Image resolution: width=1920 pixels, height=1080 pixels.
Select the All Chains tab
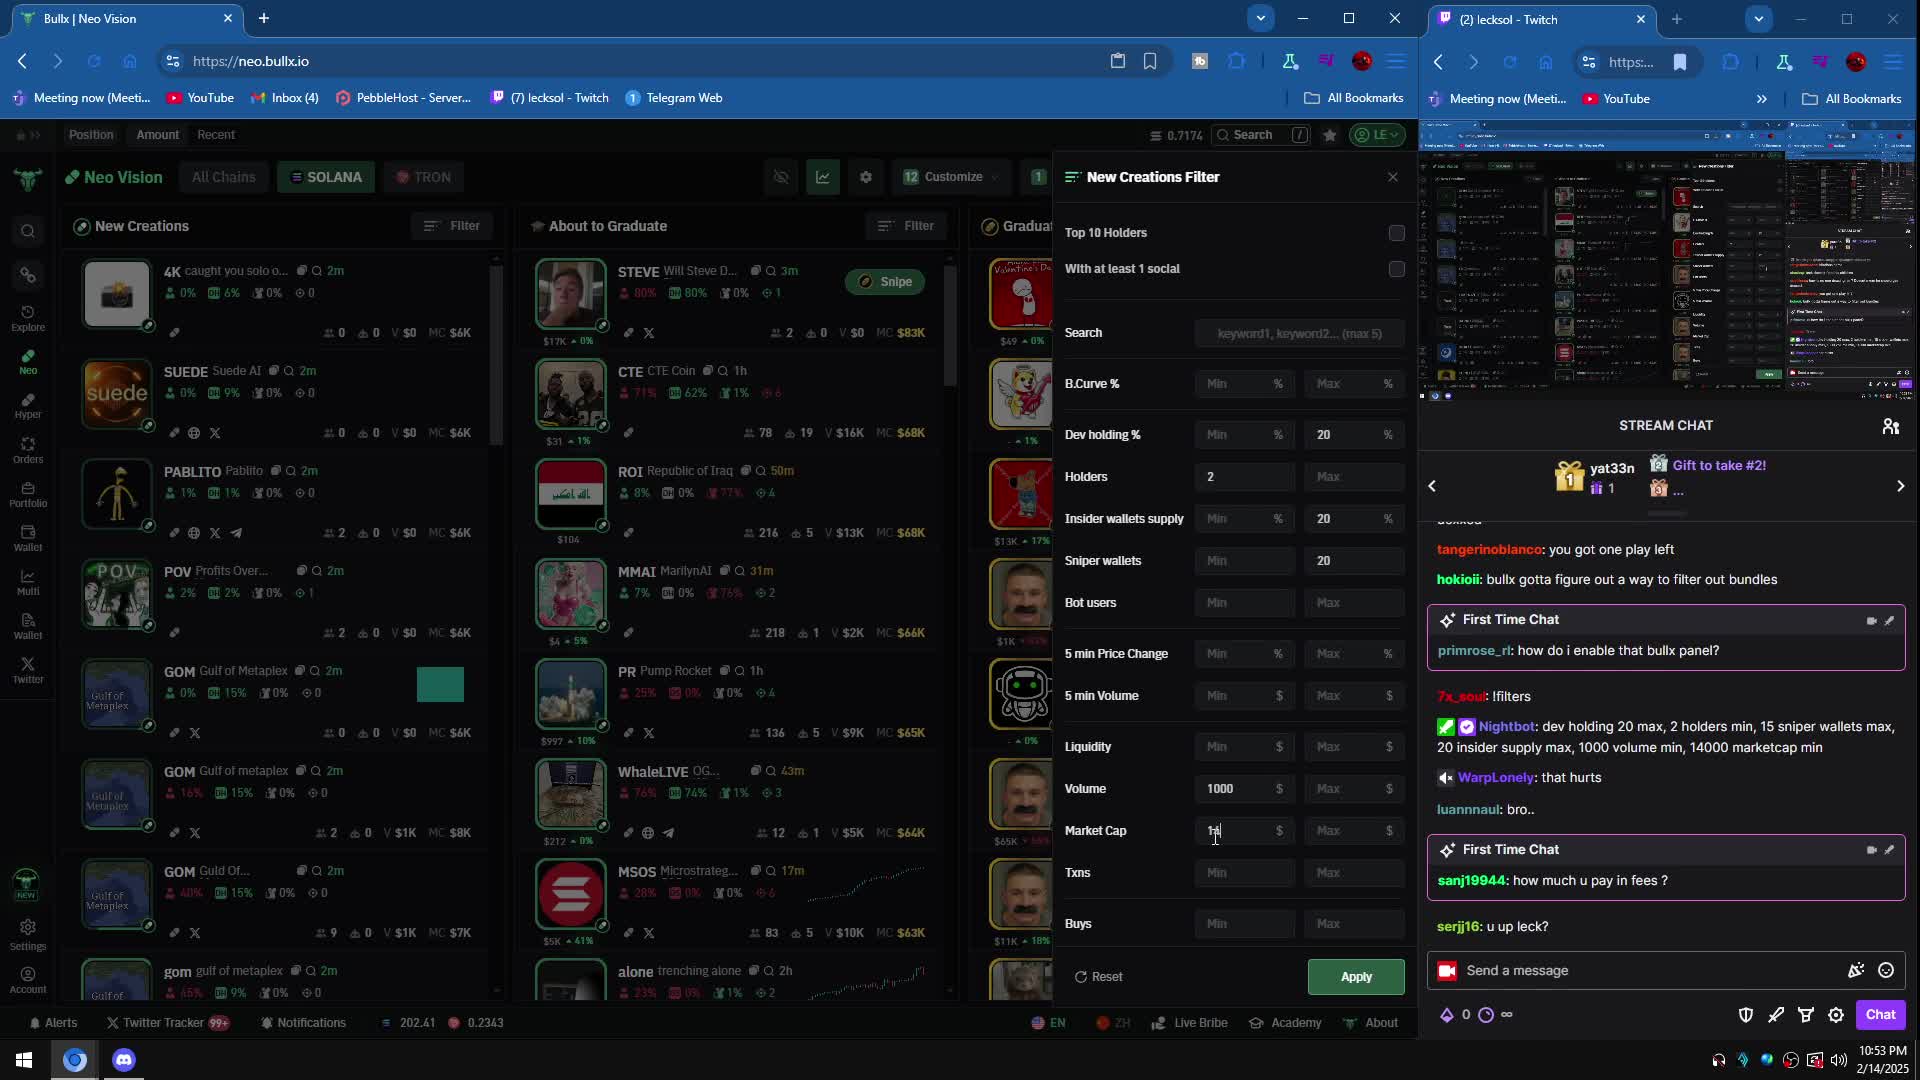tap(223, 177)
